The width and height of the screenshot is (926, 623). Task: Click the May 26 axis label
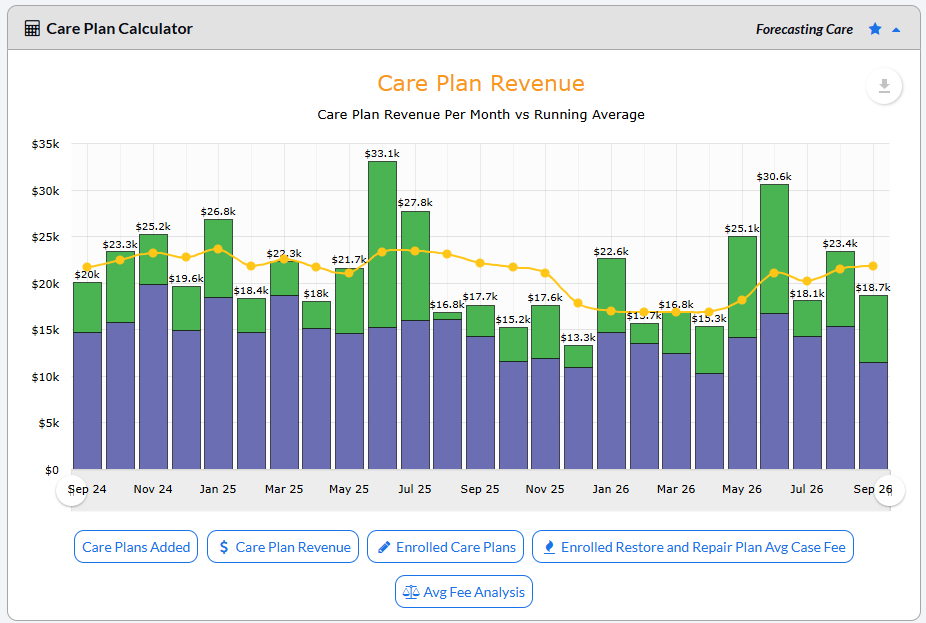[742, 489]
